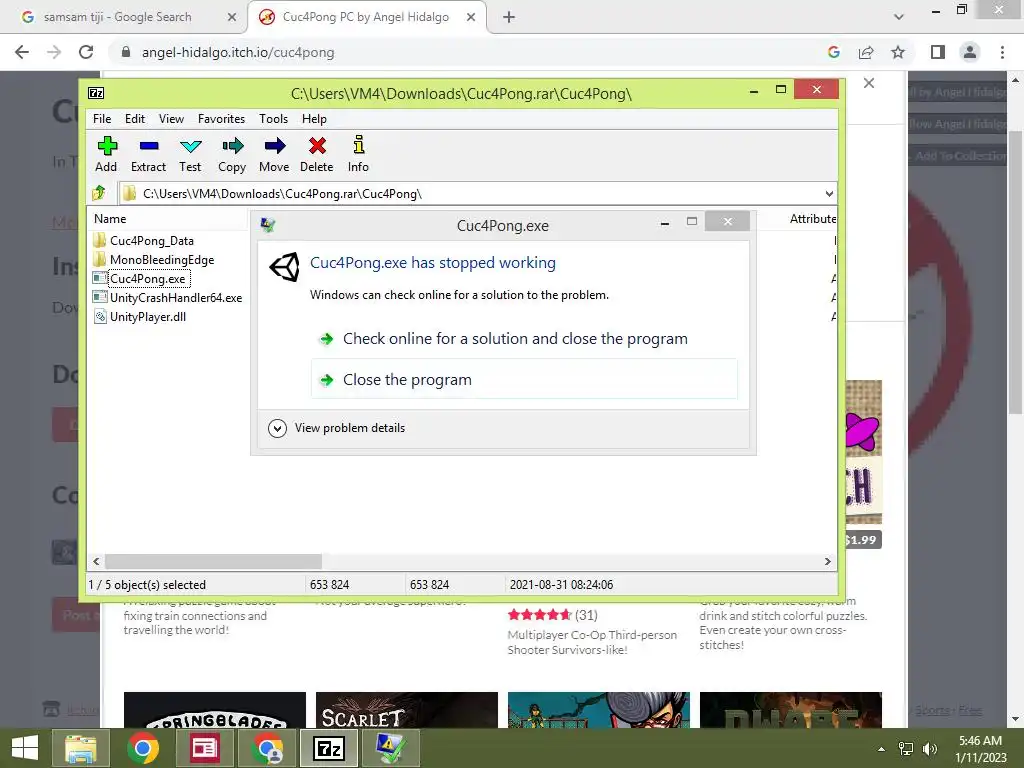Click the Info toolbar icon in 7-Zip

358,154
